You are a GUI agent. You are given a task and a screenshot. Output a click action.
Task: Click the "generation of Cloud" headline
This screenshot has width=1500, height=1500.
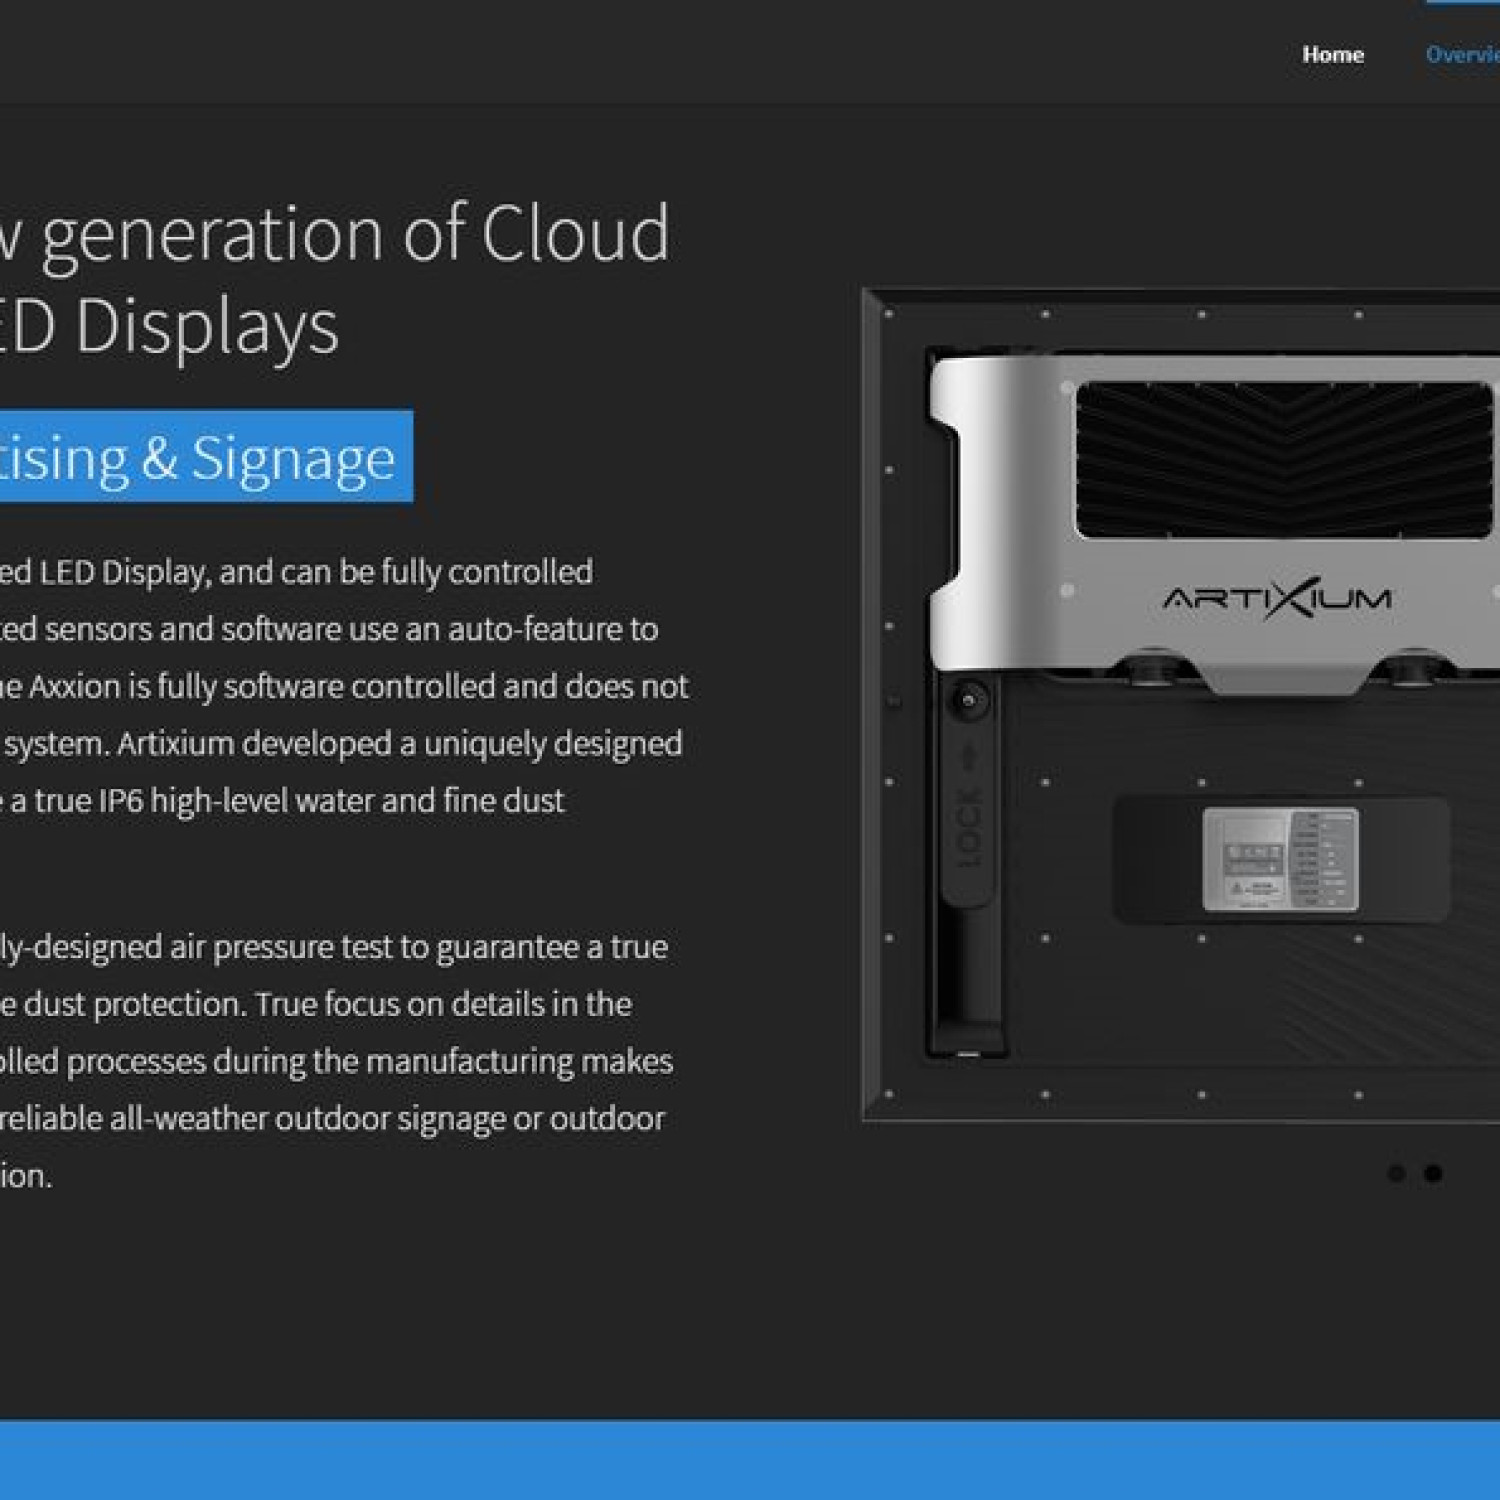click(350, 233)
